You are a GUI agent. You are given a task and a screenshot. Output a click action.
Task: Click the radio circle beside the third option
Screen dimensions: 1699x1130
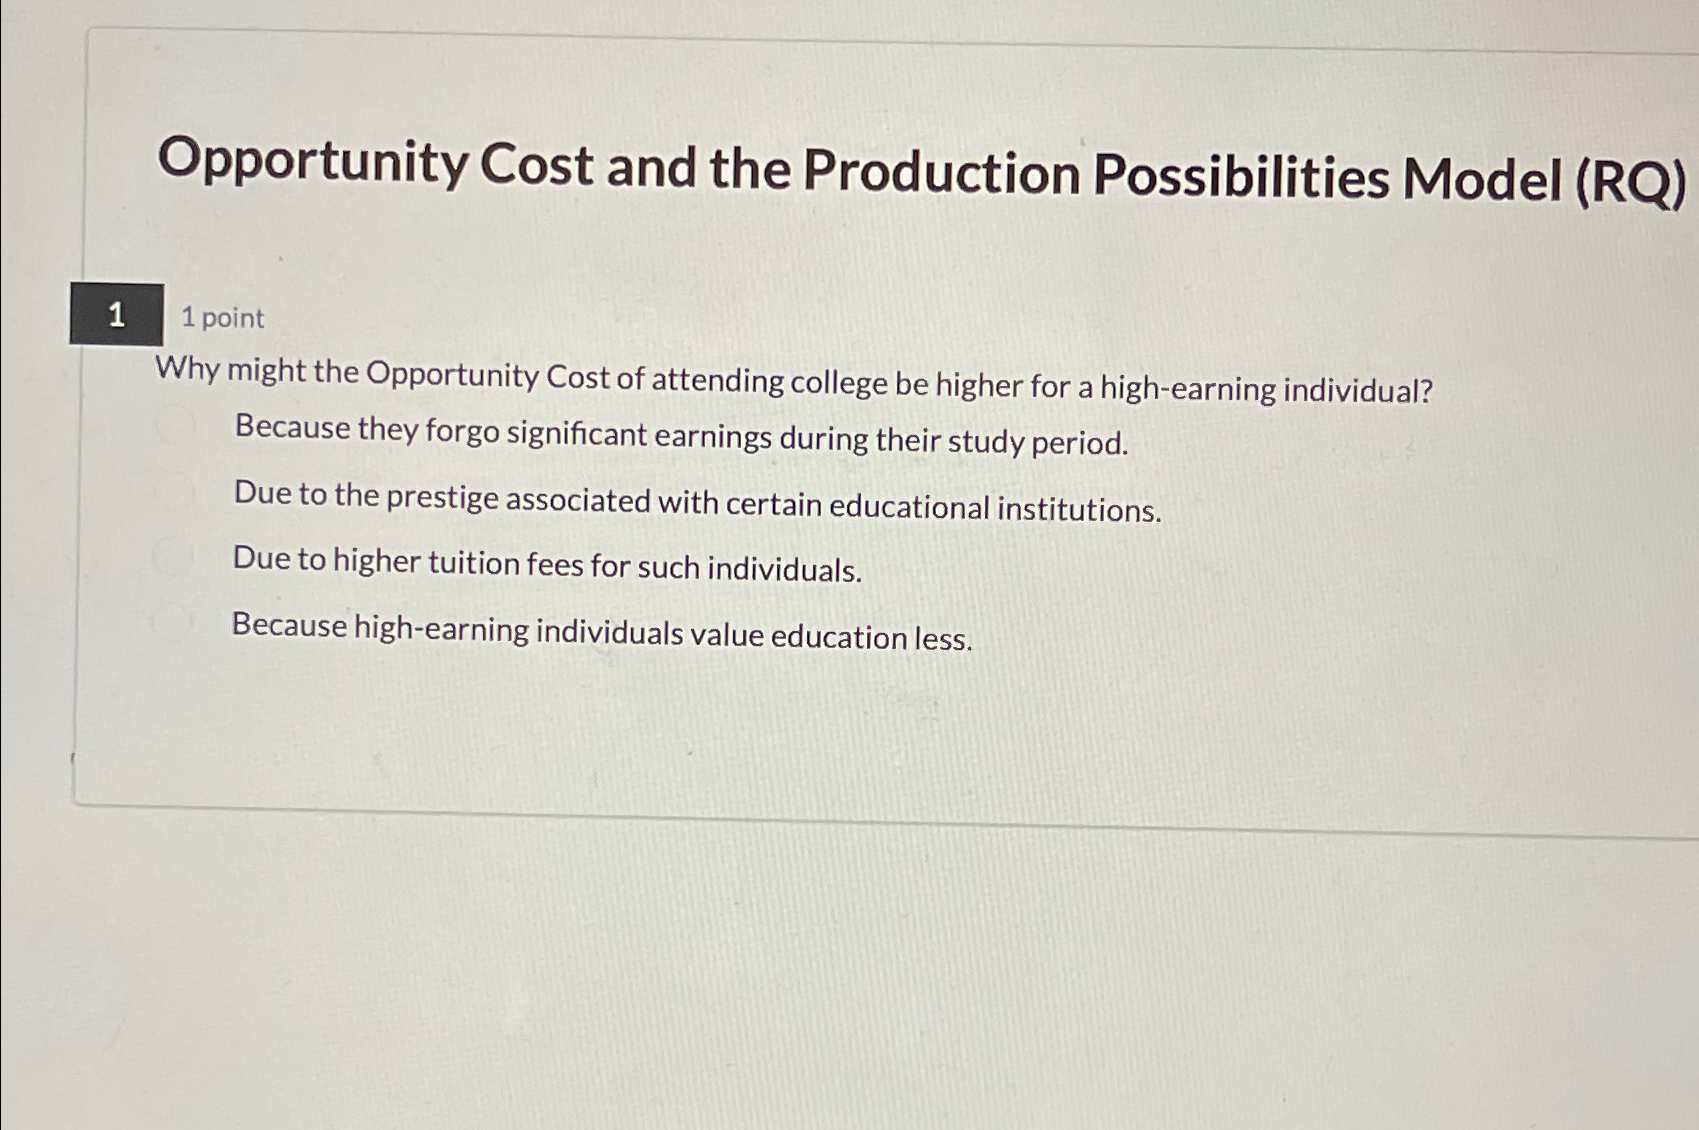click(174, 555)
